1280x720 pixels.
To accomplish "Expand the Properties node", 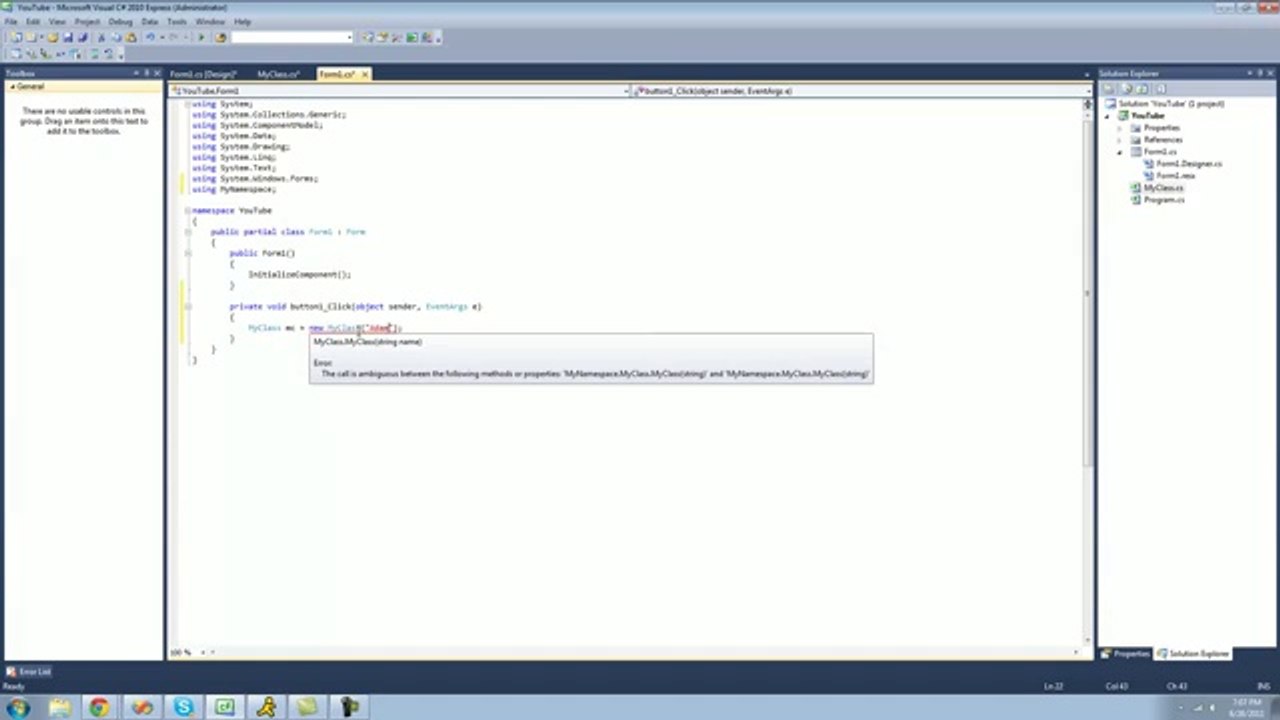I will tap(1120, 128).
